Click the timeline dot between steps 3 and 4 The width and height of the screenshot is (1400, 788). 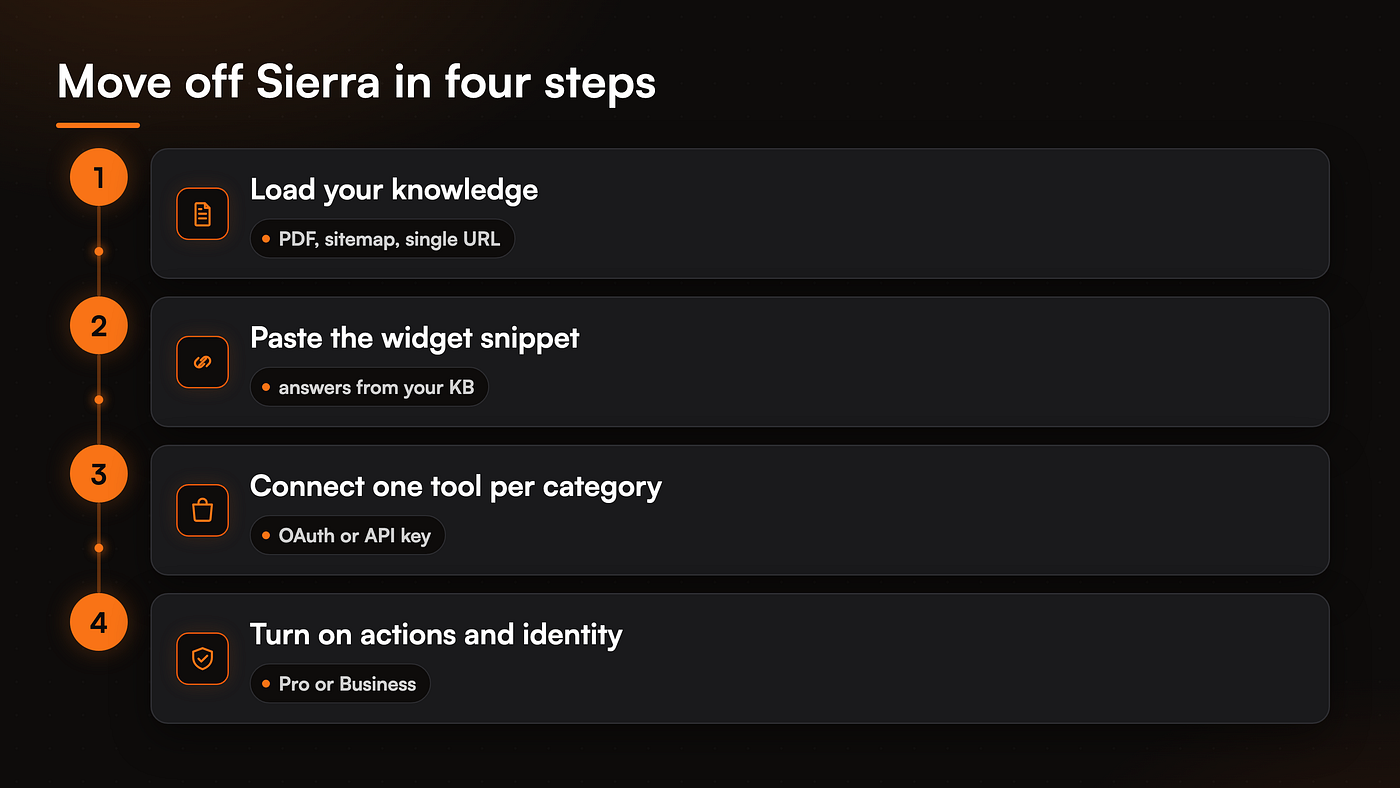point(99,548)
